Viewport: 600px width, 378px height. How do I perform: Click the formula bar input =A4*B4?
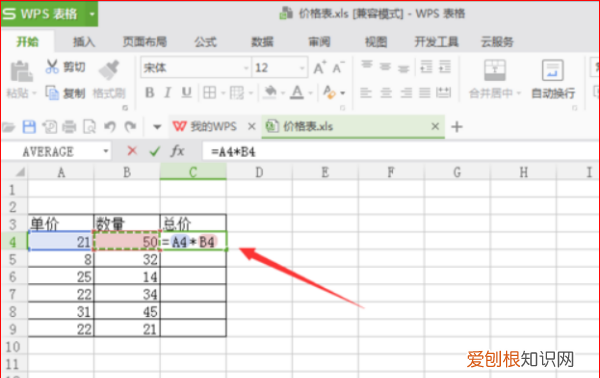(x=400, y=152)
